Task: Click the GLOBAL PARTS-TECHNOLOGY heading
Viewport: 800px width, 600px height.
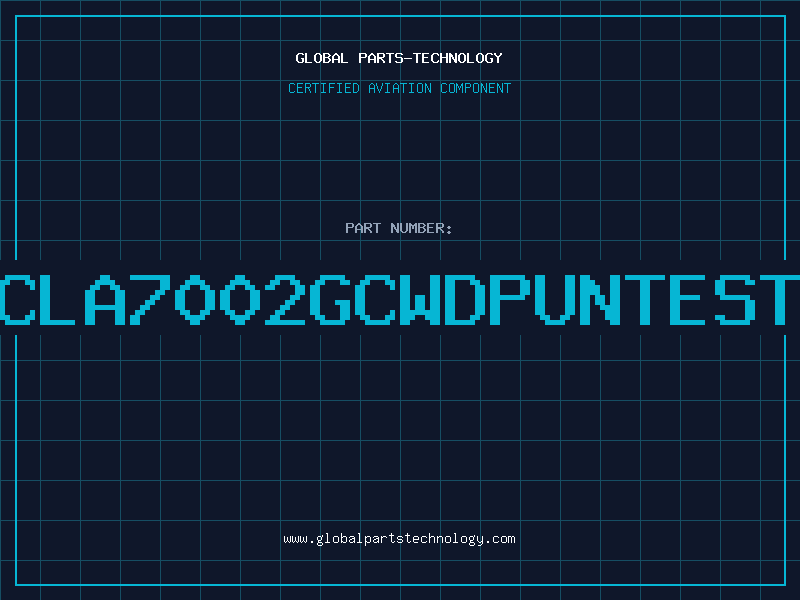Action: click(399, 58)
